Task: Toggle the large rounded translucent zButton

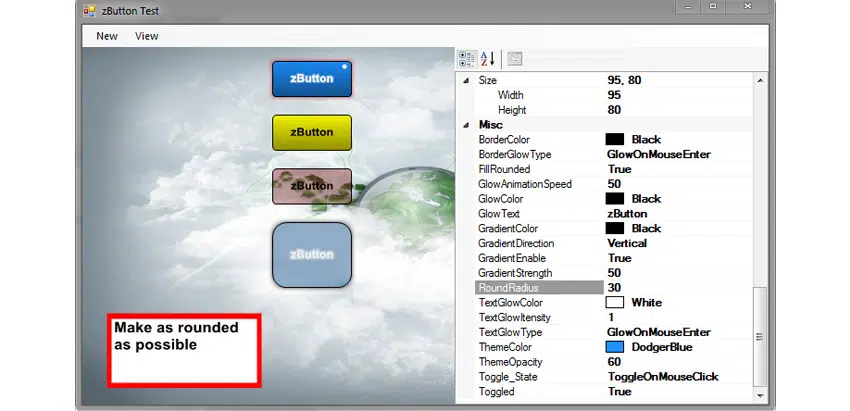Action: 312,255
